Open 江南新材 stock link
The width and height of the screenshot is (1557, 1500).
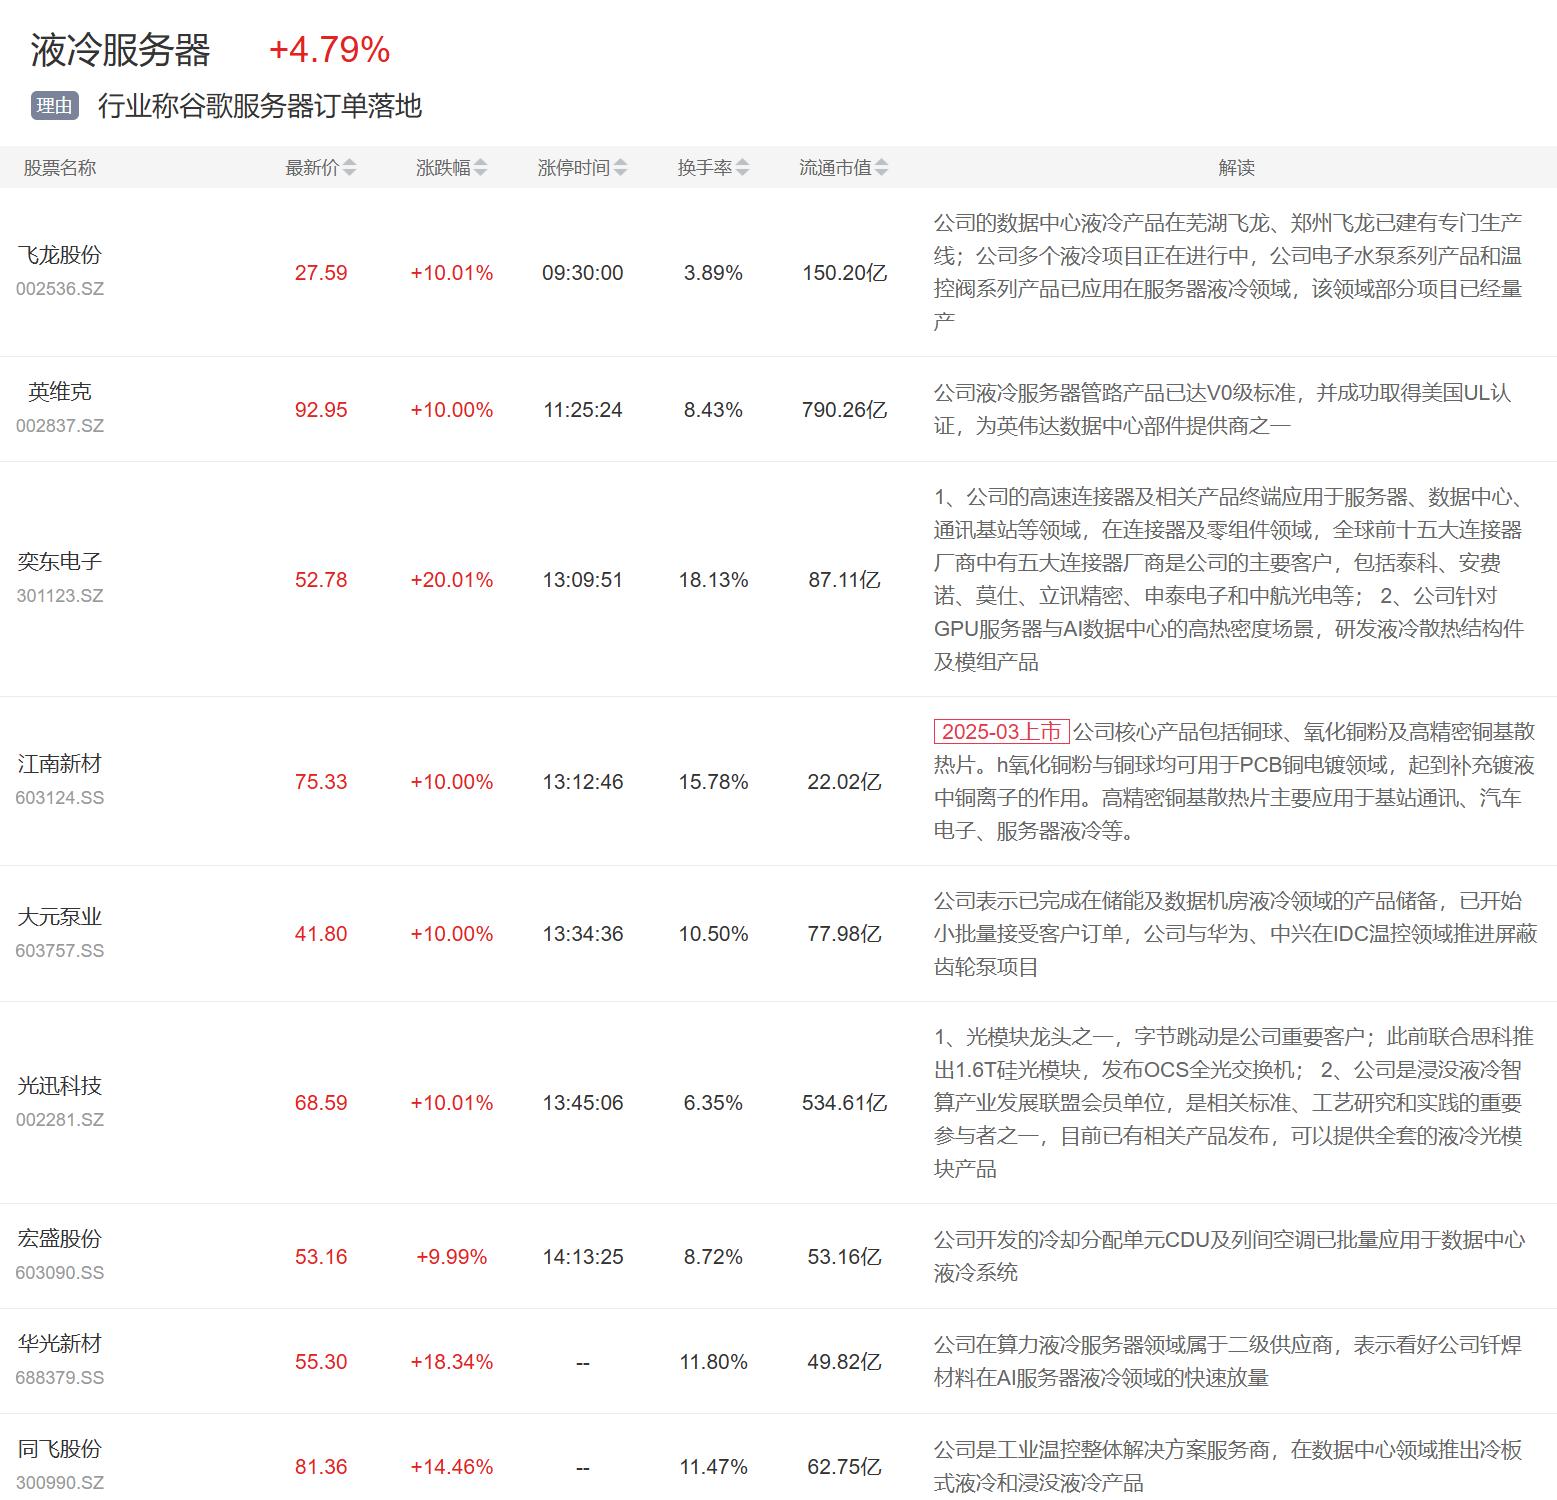click(60, 764)
